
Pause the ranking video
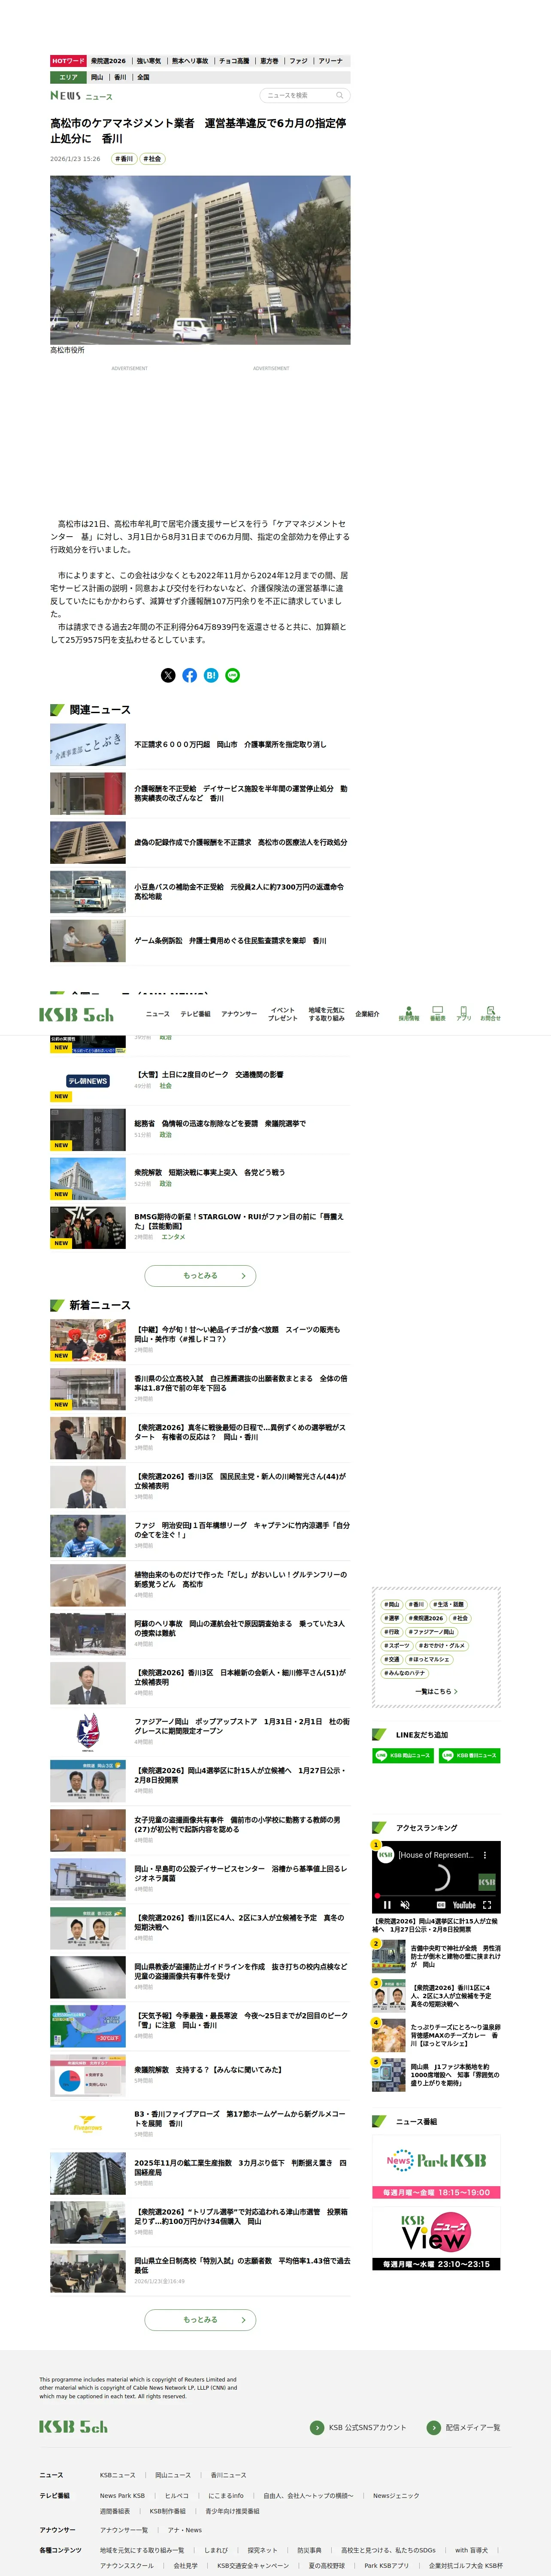coord(387,1905)
